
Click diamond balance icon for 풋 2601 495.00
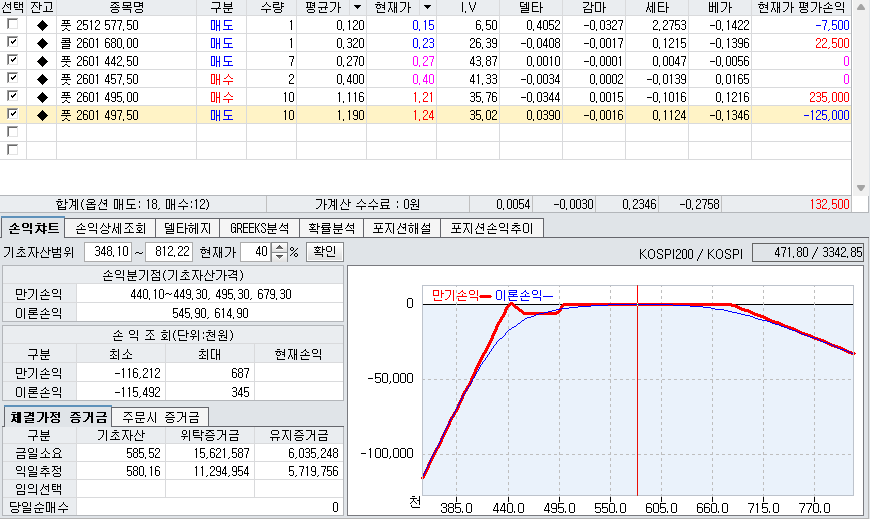click(42, 98)
